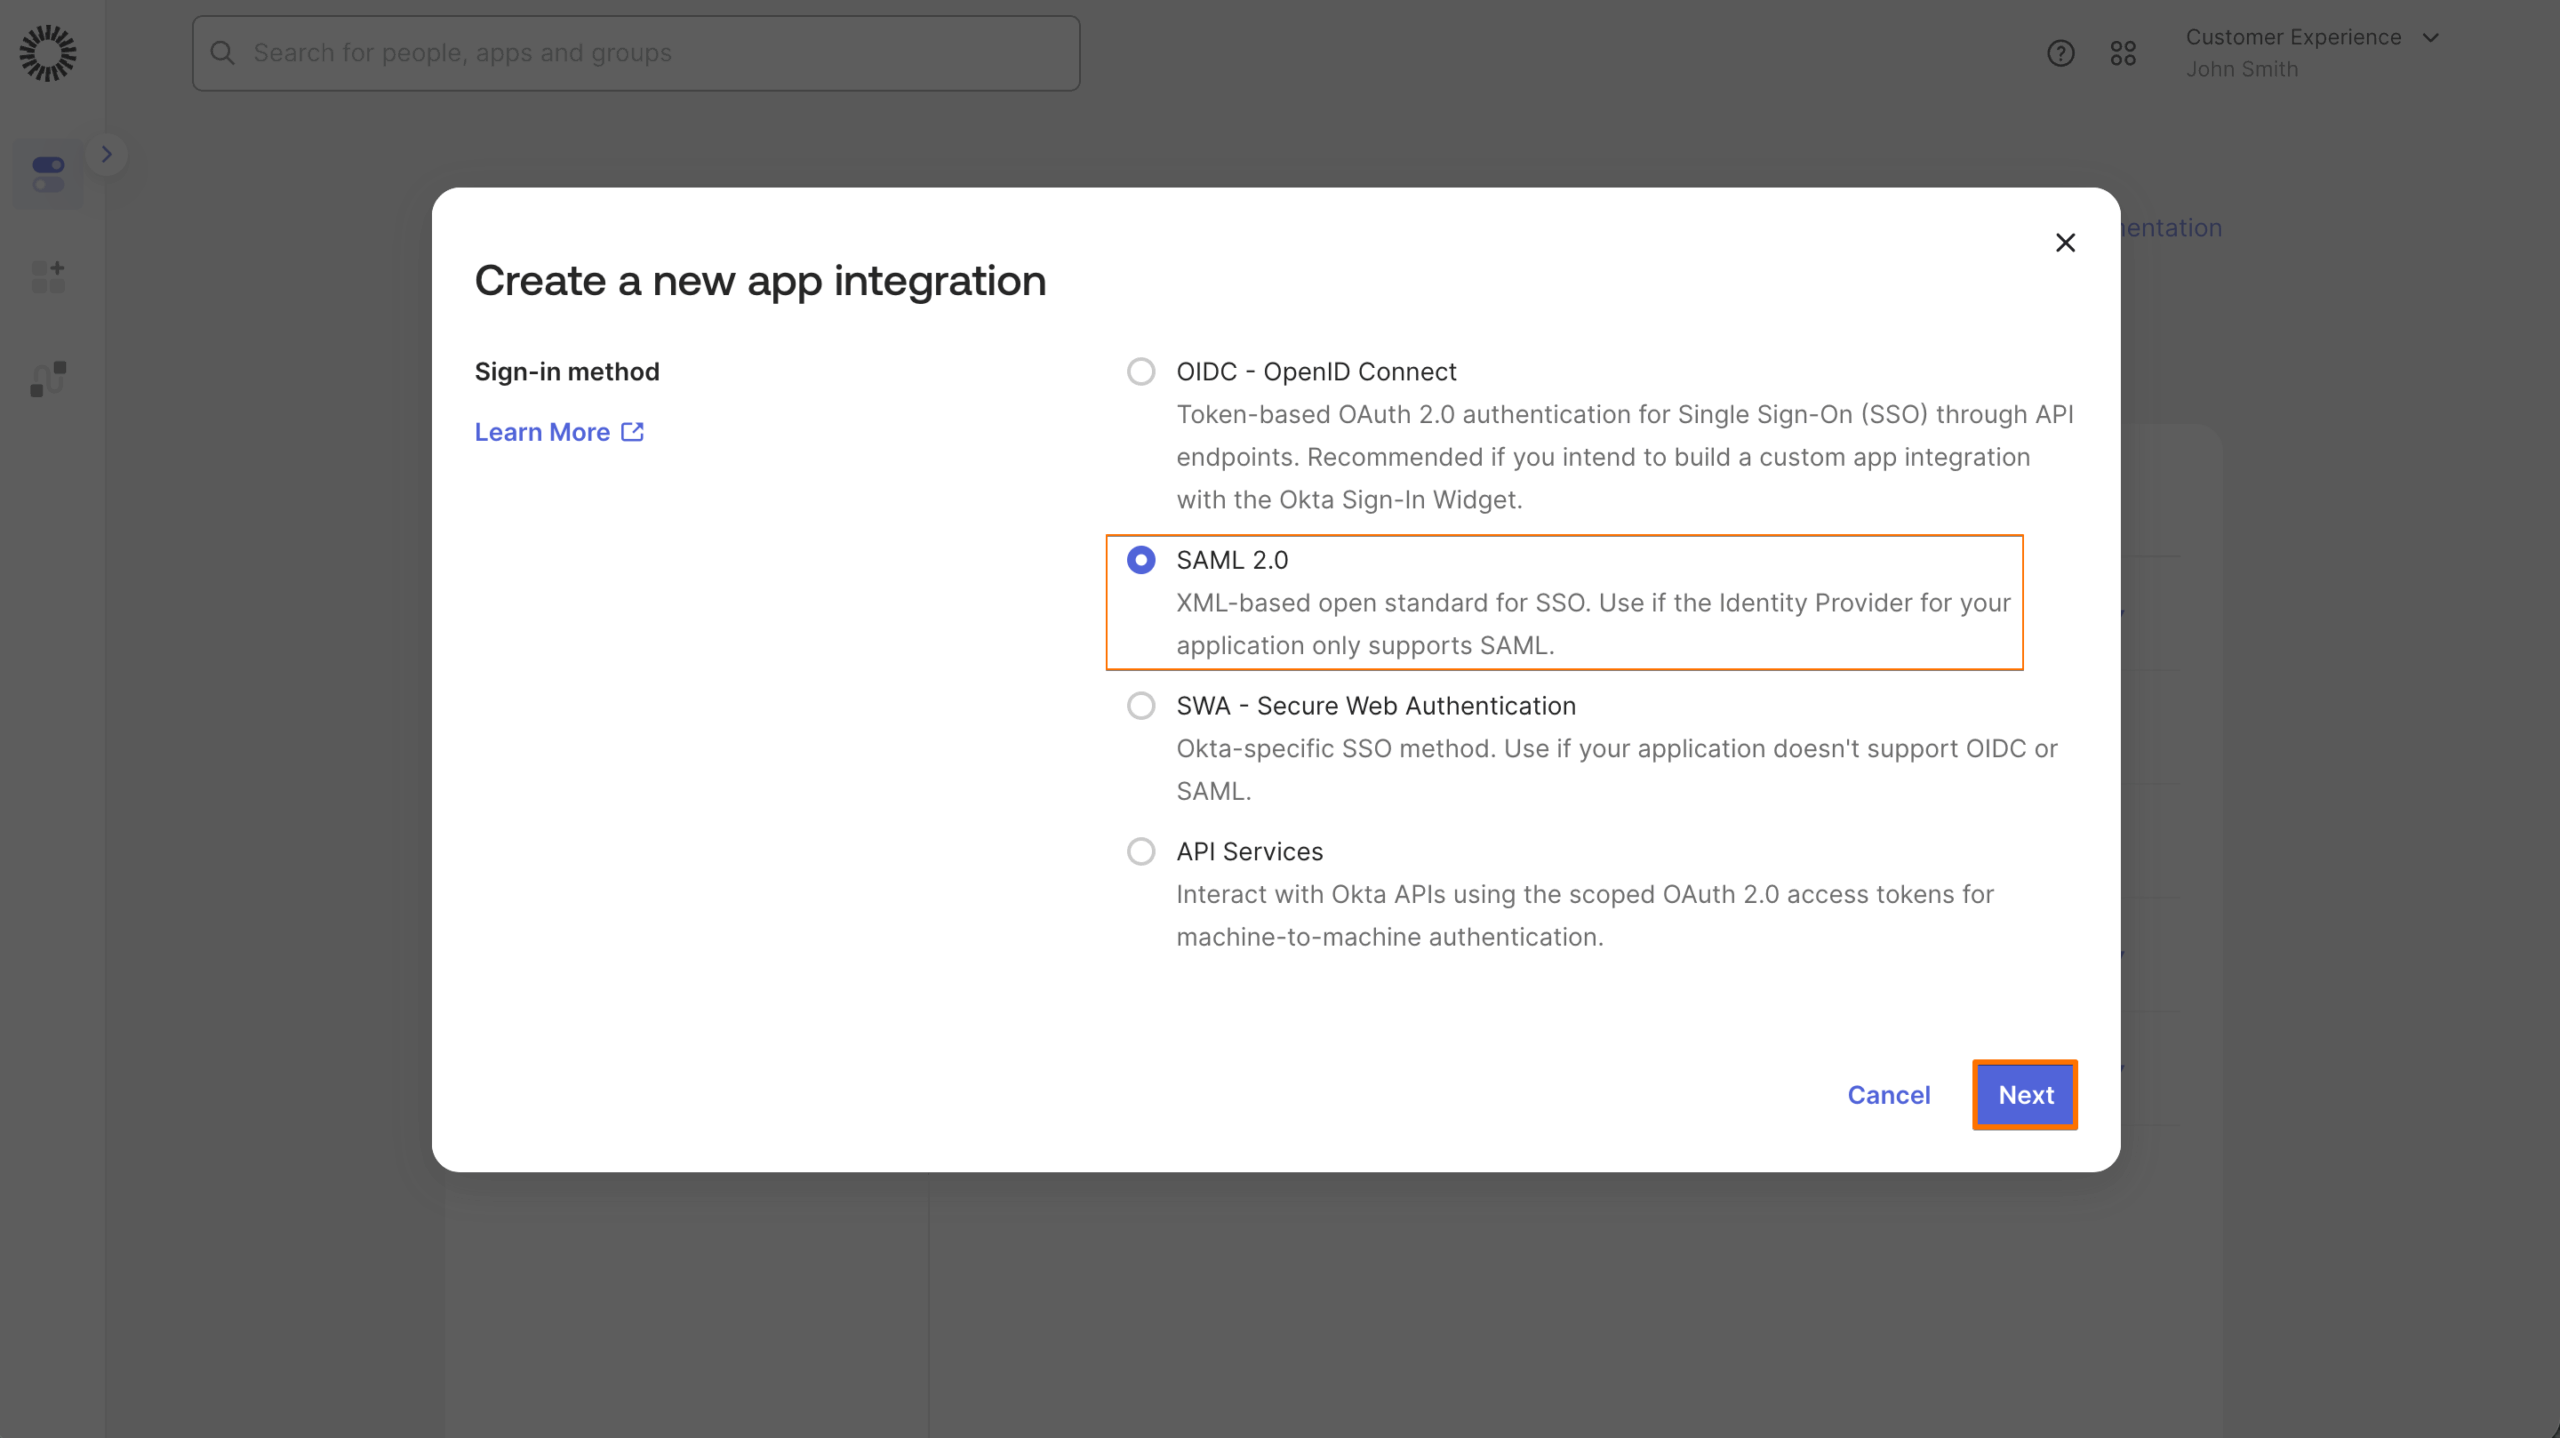This screenshot has height=1438, width=2560.
Task: Select the Applications icon in the sidebar
Action: point(47,174)
